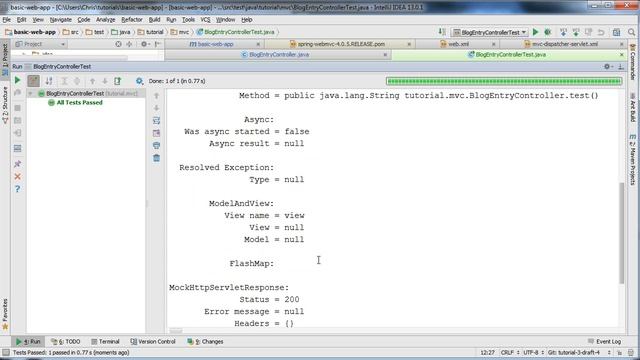The height and width of the screenshot is (360, 640).
Task: Click breadcrumb basic-web-app root
Action: tap(31, 32)
